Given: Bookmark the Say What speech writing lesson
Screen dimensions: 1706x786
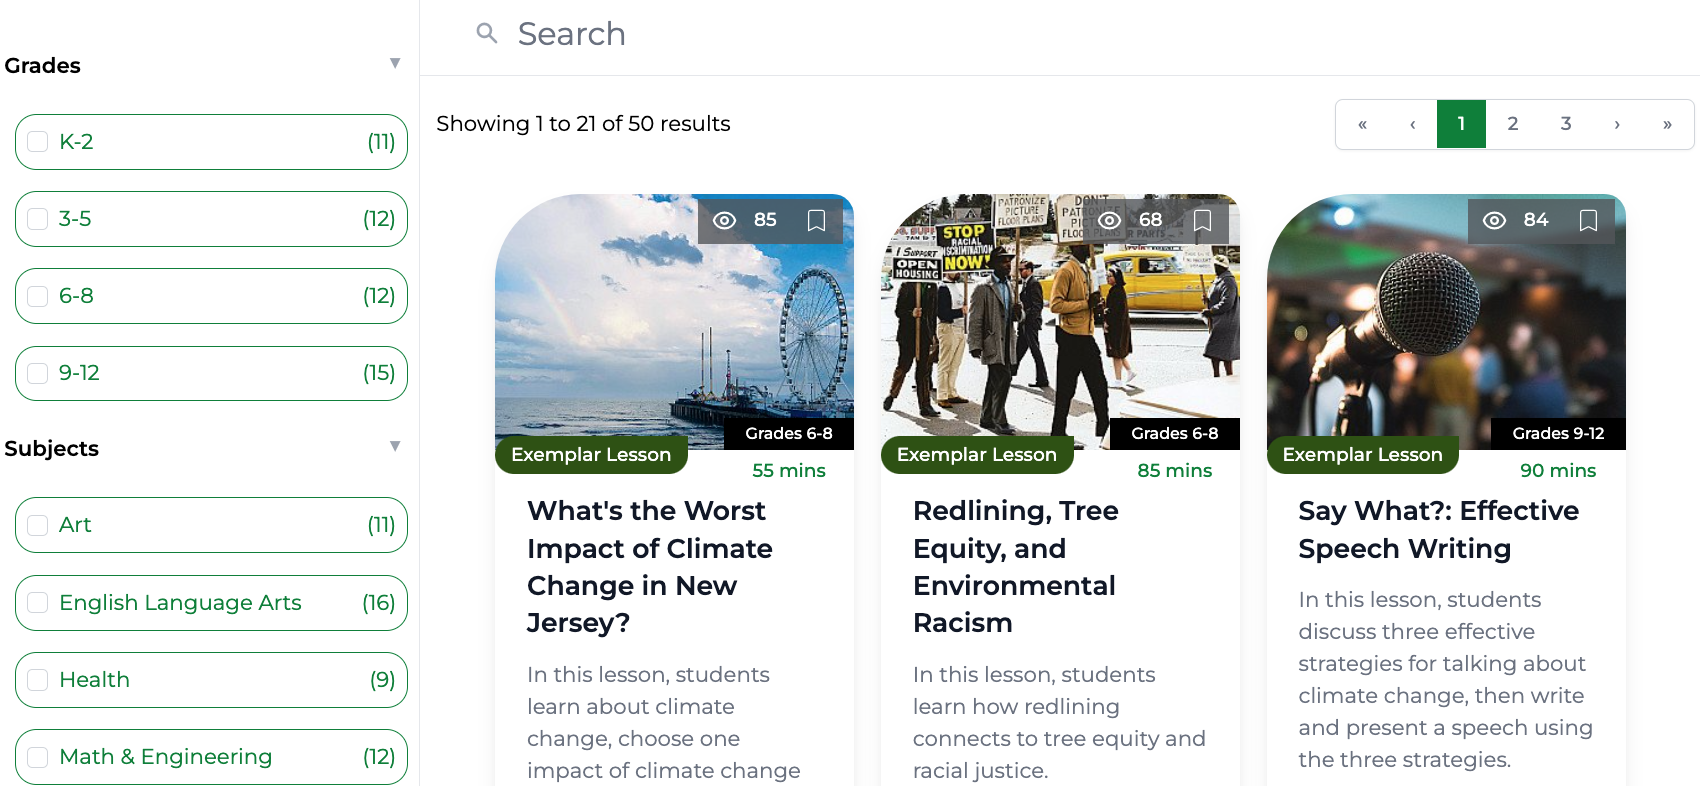Looking at the screenshot, I should coord(1588,220).
